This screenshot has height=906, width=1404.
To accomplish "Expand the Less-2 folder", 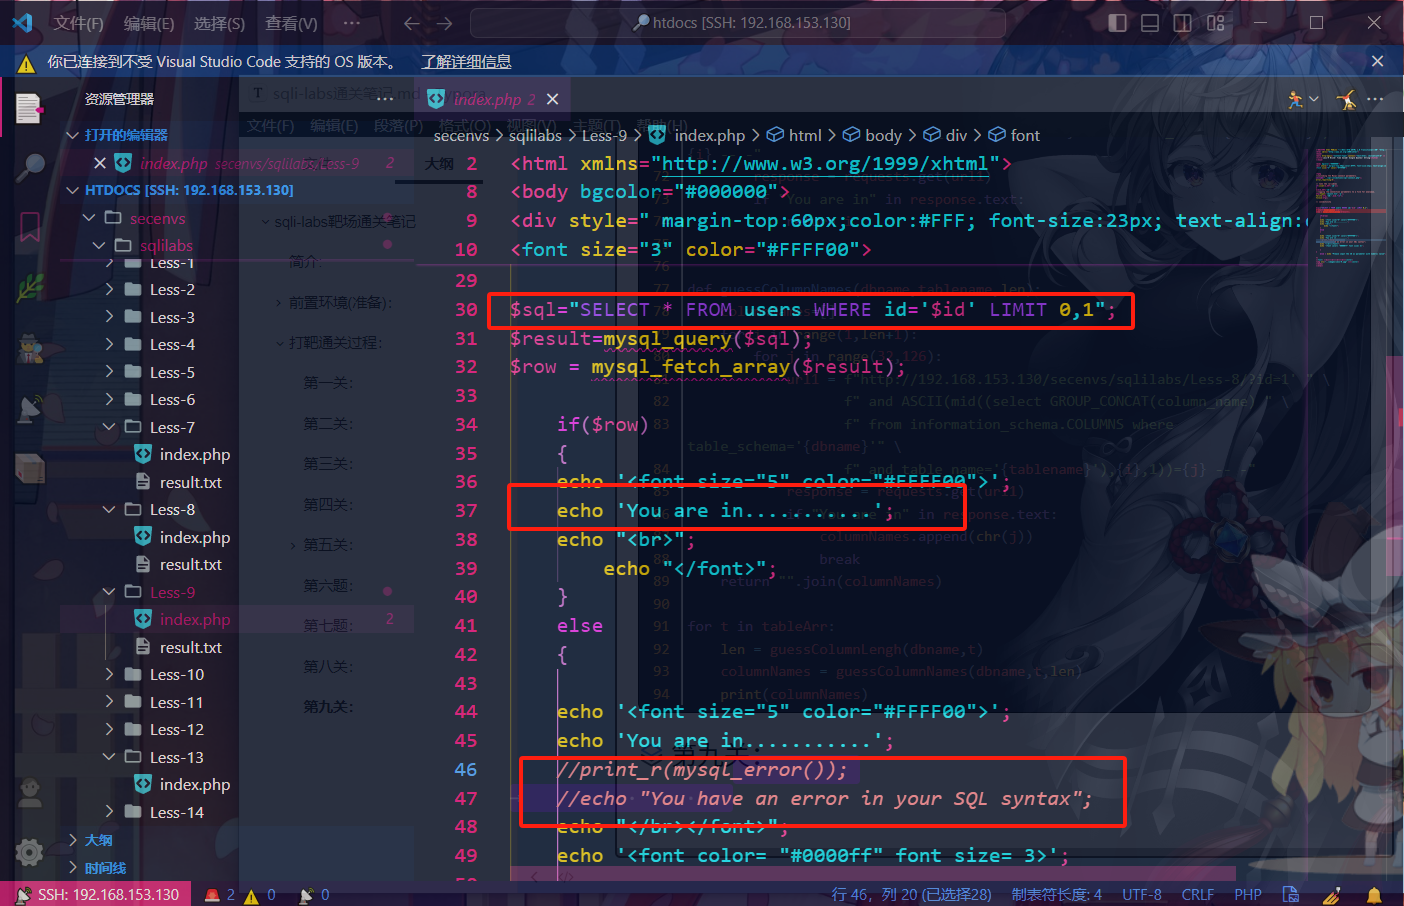I will click(172, 290).
